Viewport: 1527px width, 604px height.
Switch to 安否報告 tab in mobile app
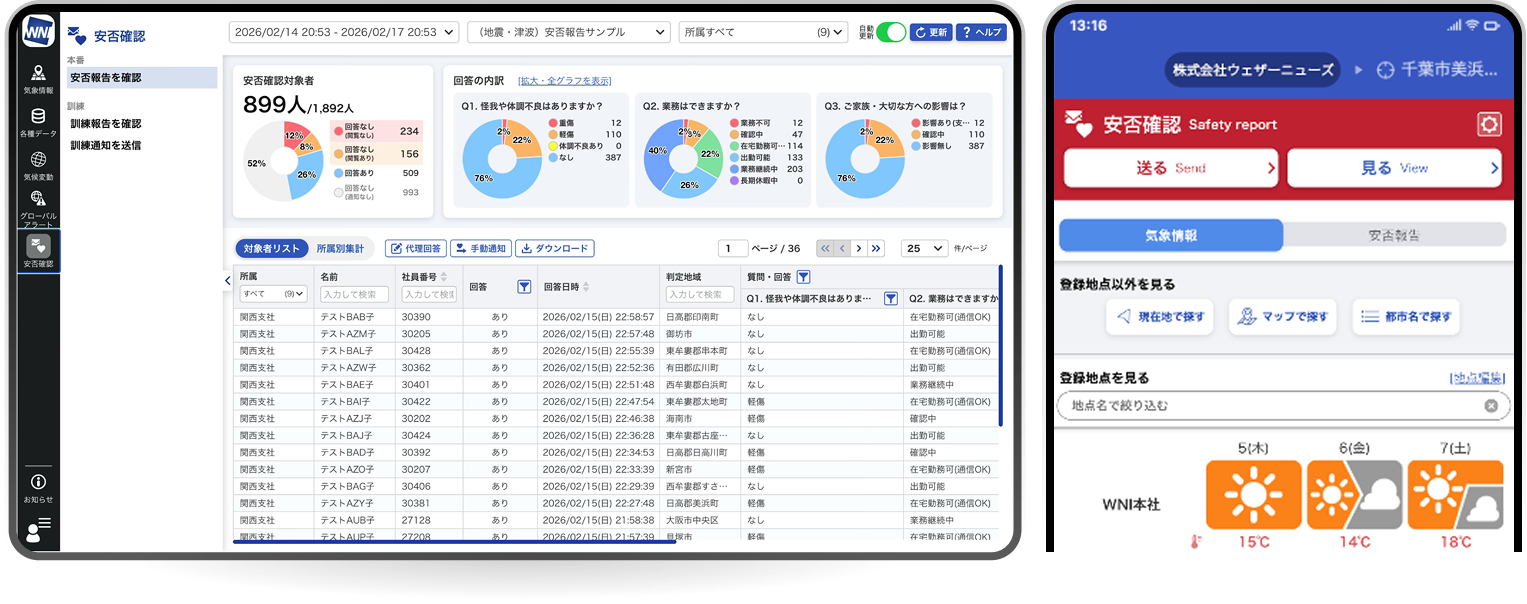point(1394,235)
